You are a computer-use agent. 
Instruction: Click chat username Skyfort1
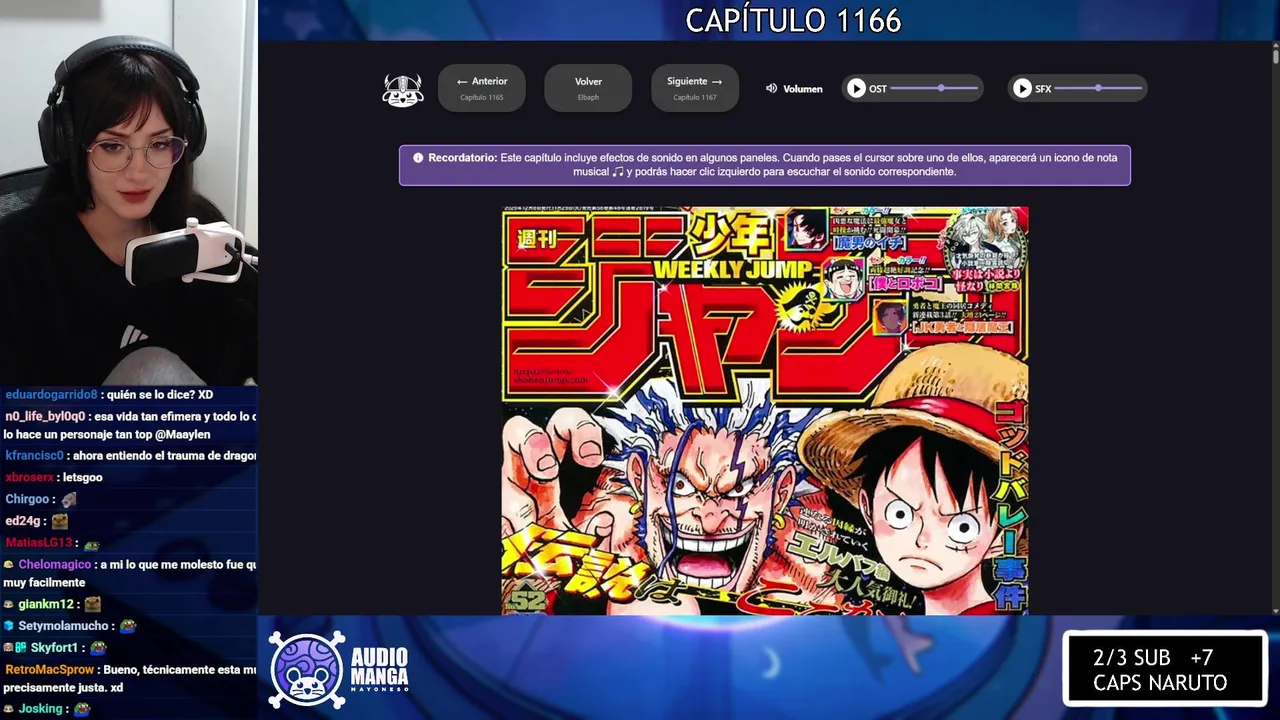[x=54, y=648]
